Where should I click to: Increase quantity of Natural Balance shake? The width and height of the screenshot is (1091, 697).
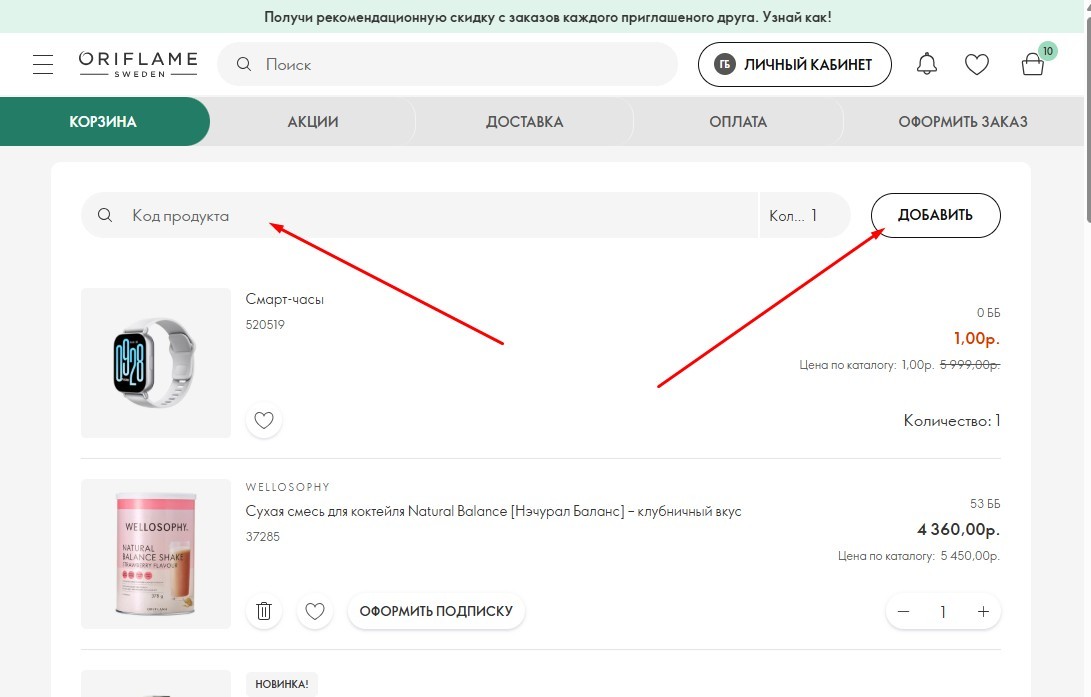coord(982,611)
